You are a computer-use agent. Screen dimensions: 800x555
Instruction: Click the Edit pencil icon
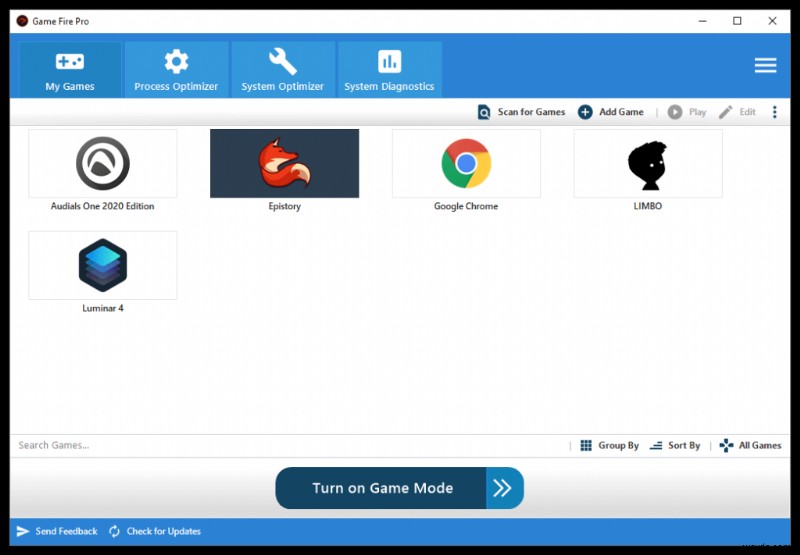(x=726, y=112)
